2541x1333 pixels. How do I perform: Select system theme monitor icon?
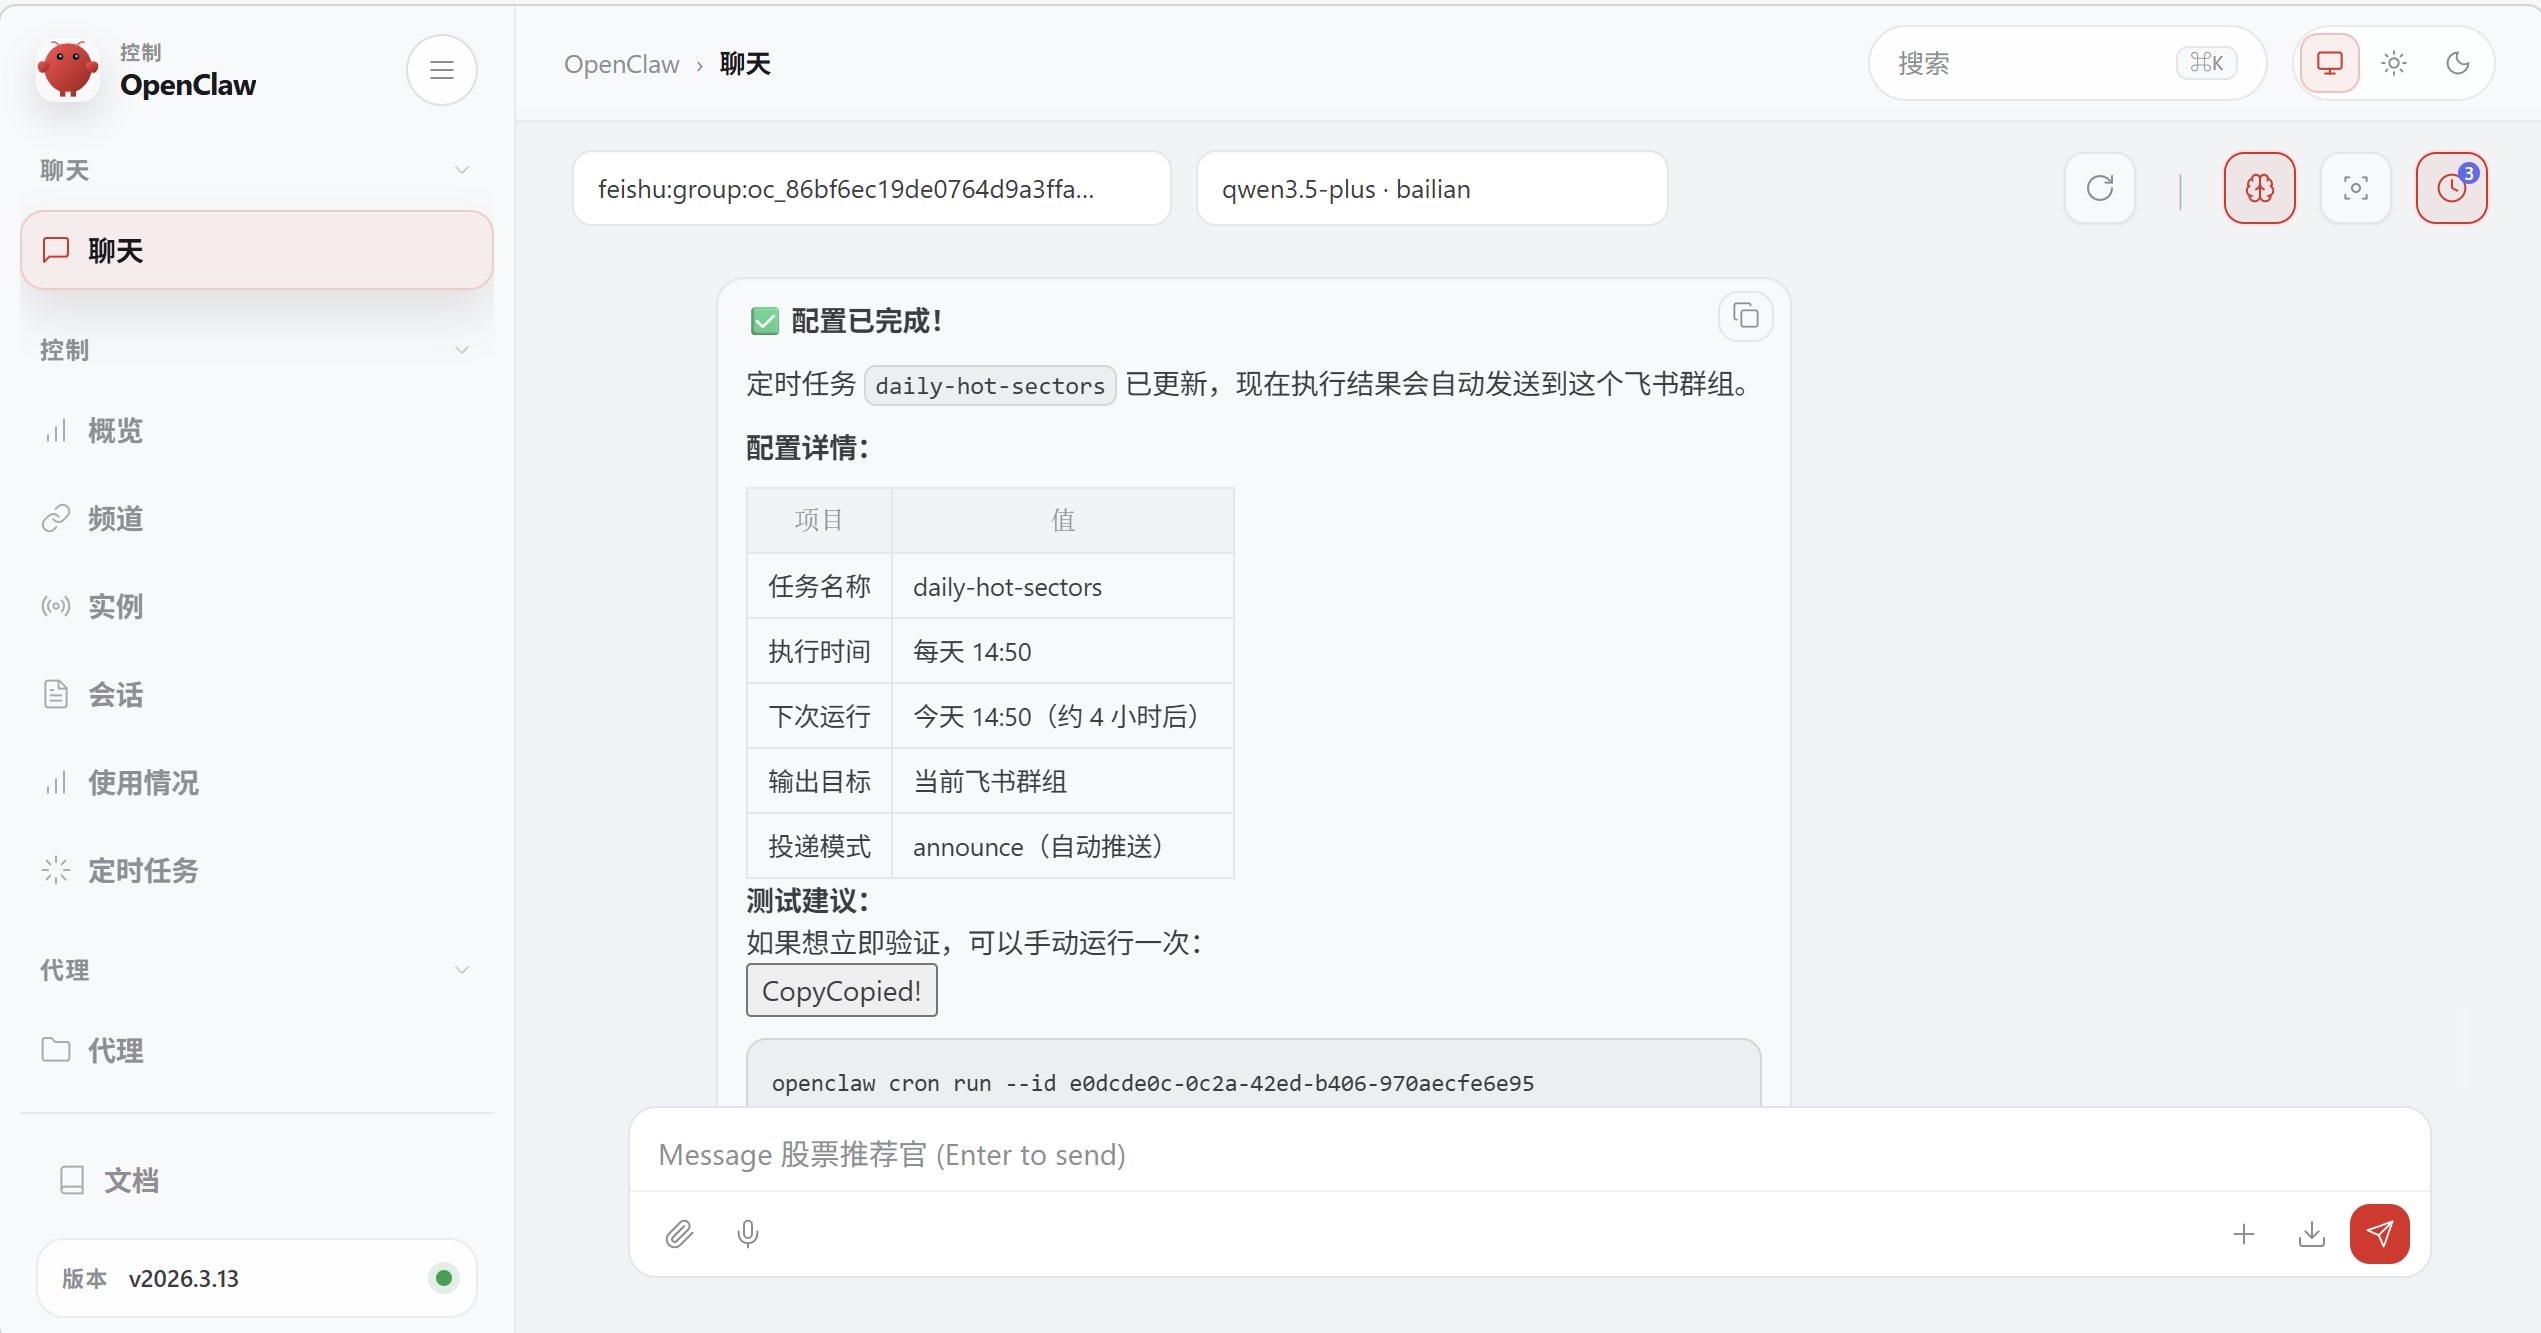tap(2330, 64)
